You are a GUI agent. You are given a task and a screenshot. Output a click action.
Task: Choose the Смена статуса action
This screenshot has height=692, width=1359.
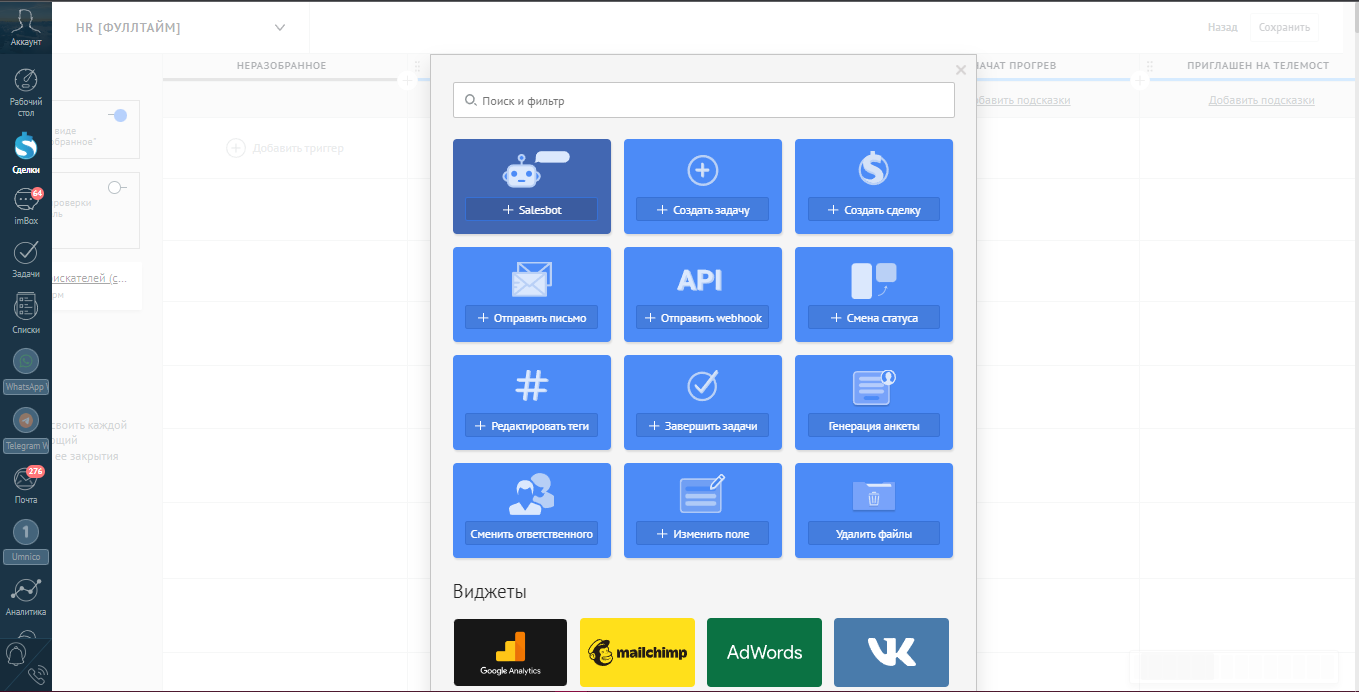[873, 318]
